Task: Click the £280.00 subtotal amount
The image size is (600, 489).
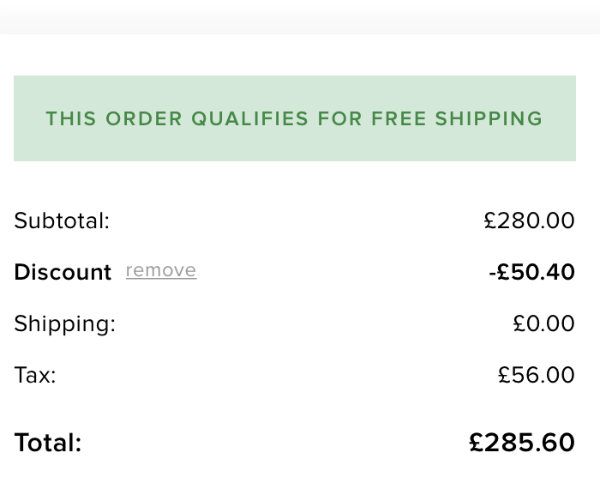Action: coord(529,220)
